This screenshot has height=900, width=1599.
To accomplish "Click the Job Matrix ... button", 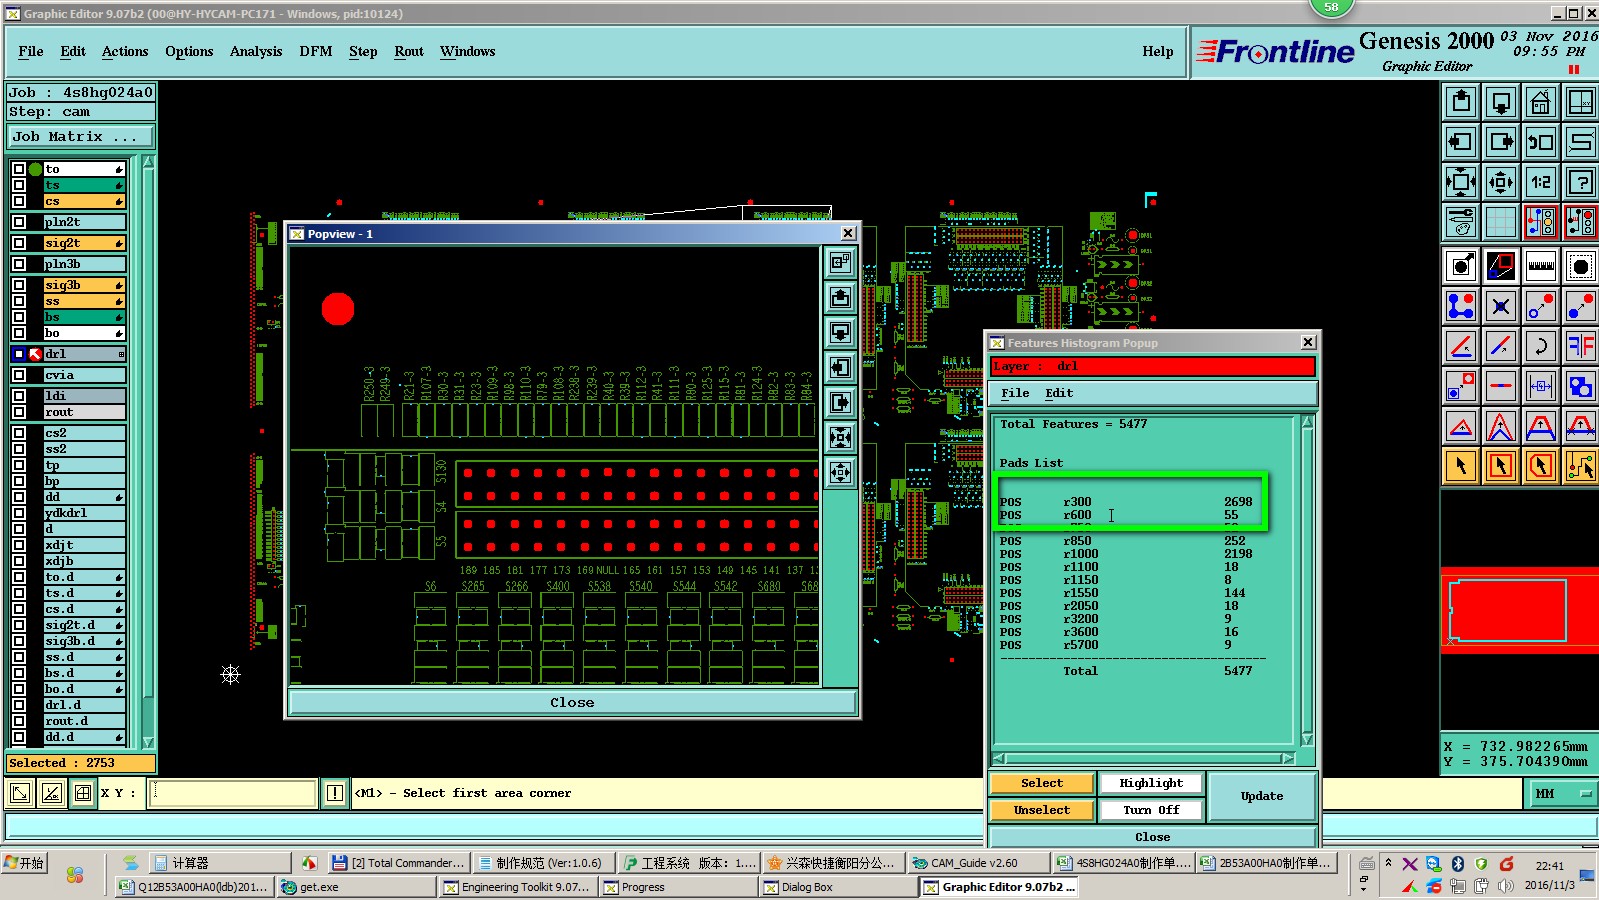I will 82,136.
